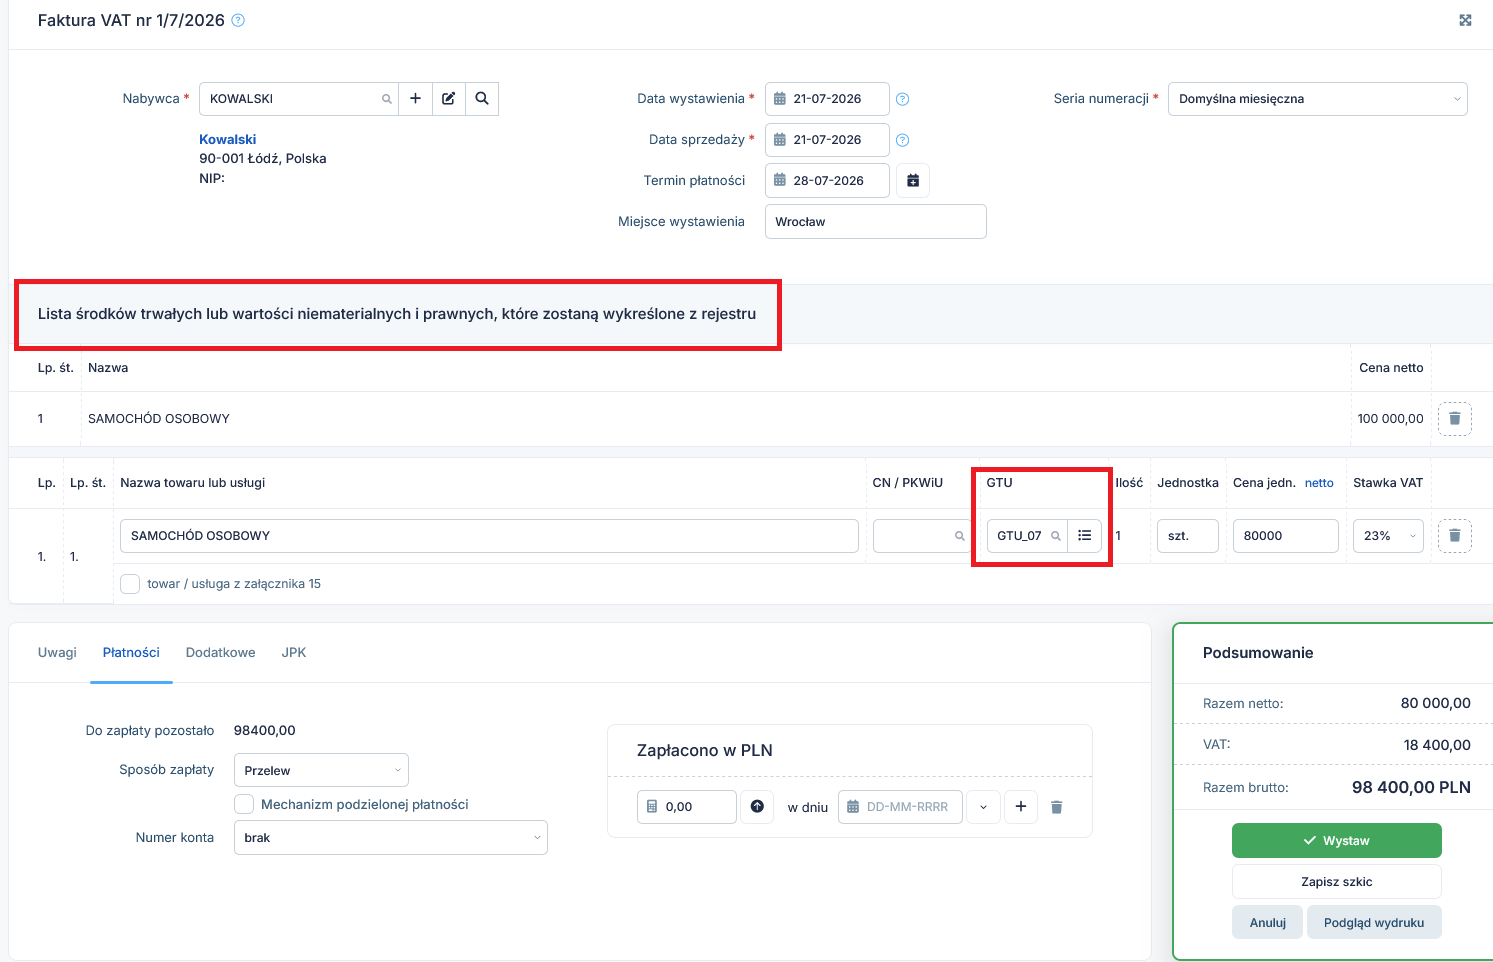Viewport: 1493px width, 962px height.
Task: Open the Stawka VAT 23% dropdown
Action: [1388, 536]
